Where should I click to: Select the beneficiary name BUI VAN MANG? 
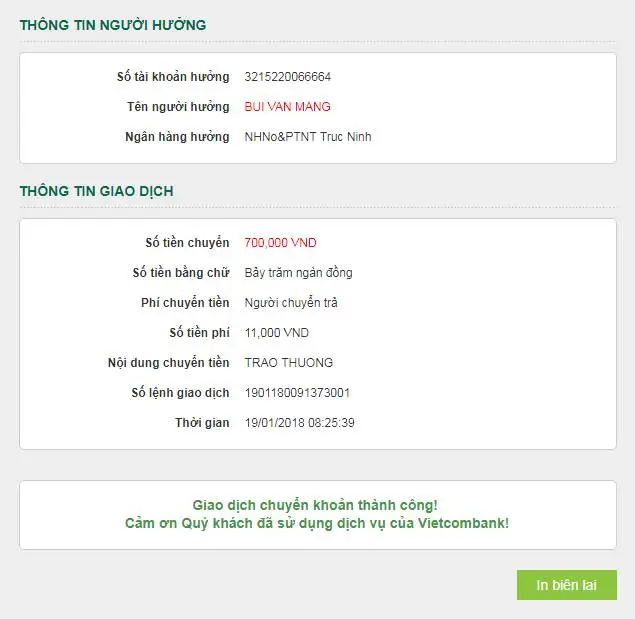288,107
